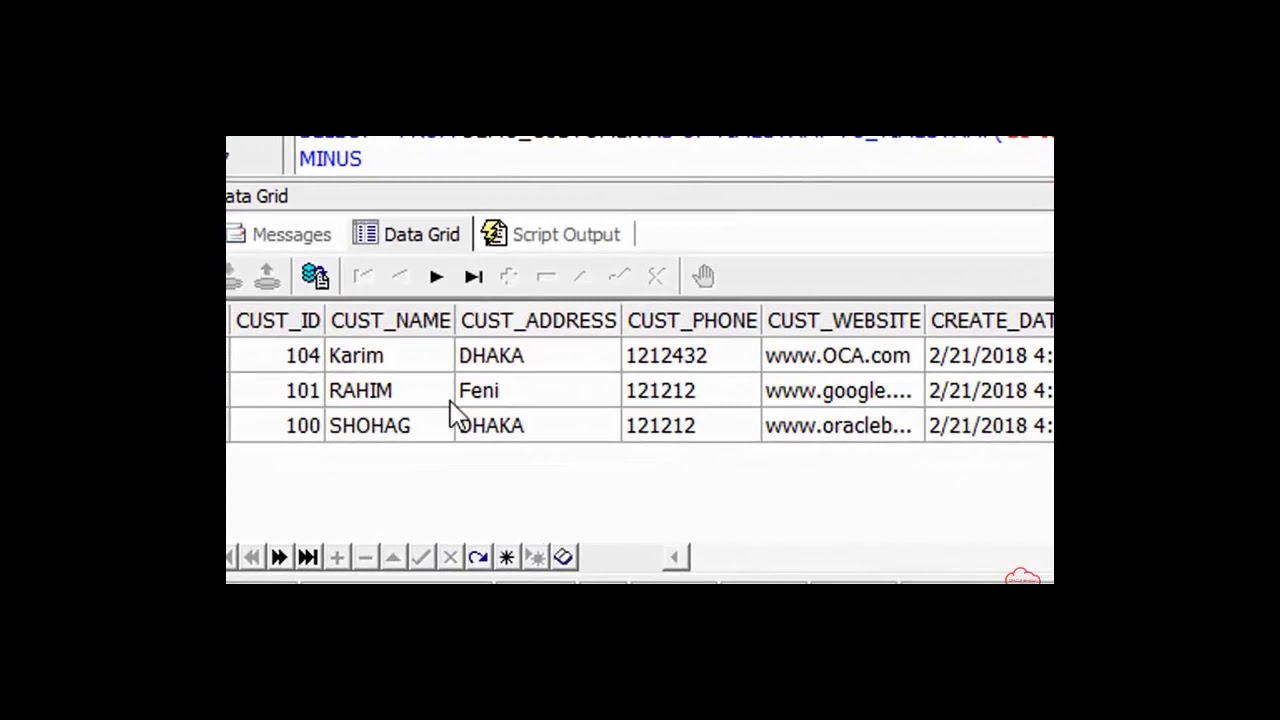
Task: Select cell with CUST_ID 104
Action: (277, 355)
